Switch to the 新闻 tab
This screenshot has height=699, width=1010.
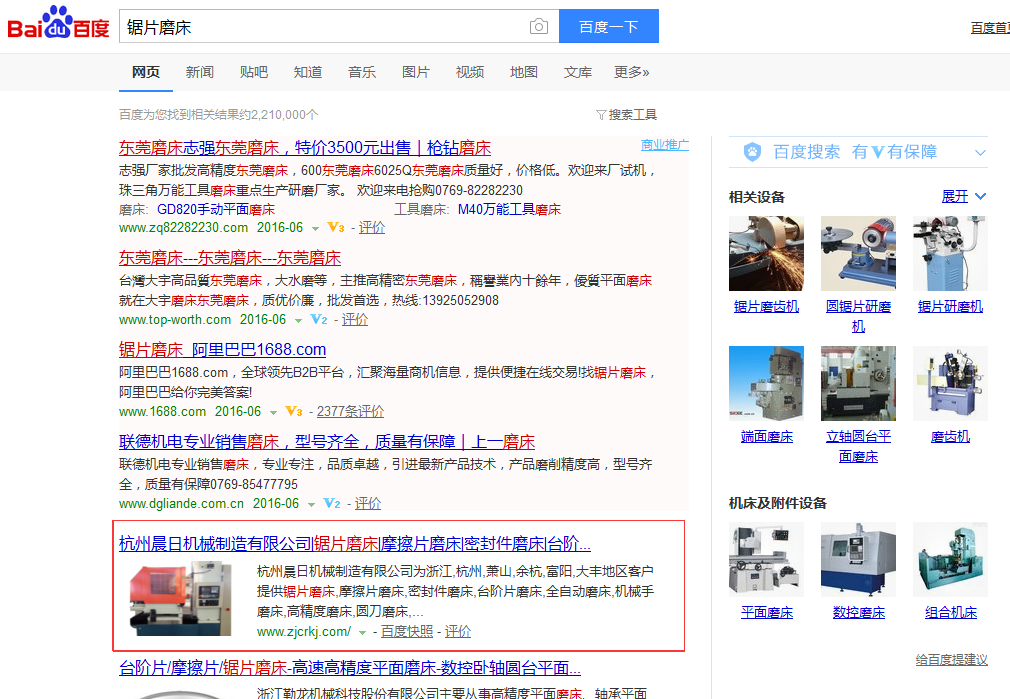click(199, 72)
